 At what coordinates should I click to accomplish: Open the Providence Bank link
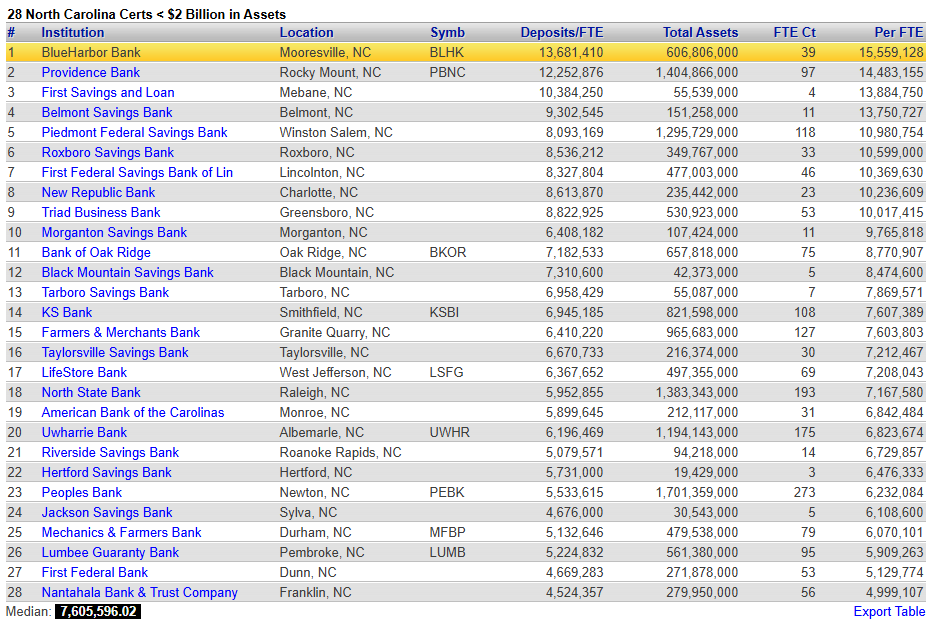(90, 72)
